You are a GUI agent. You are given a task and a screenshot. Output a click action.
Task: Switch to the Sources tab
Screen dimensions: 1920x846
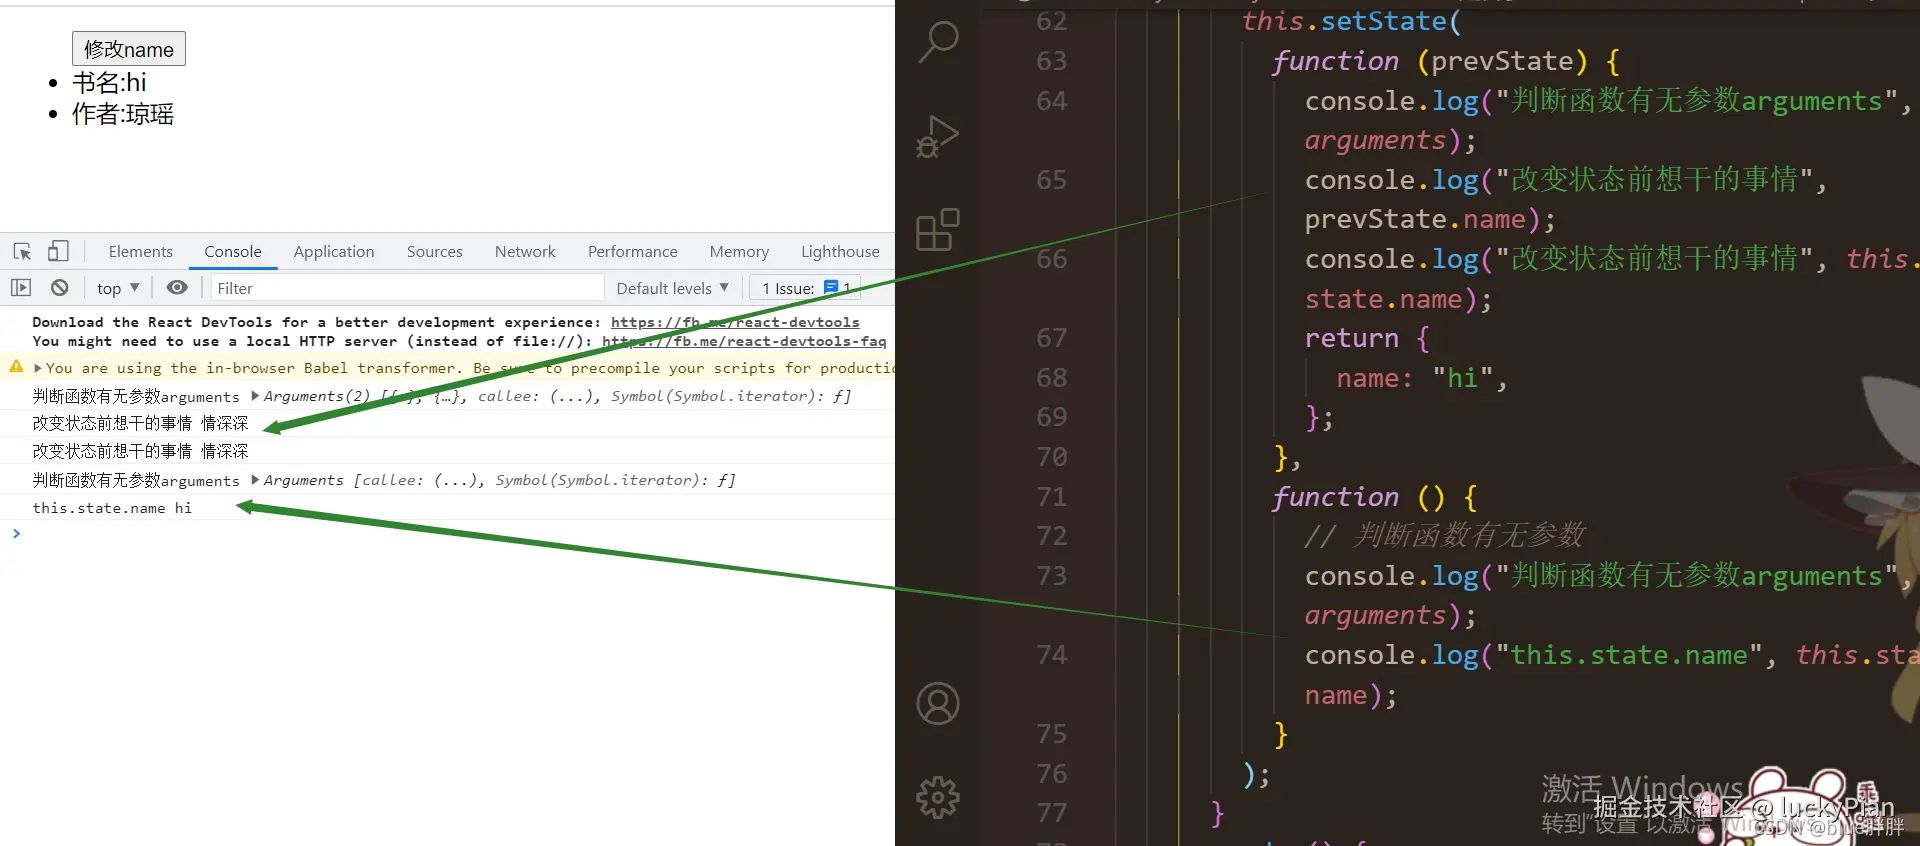(434, 252)
